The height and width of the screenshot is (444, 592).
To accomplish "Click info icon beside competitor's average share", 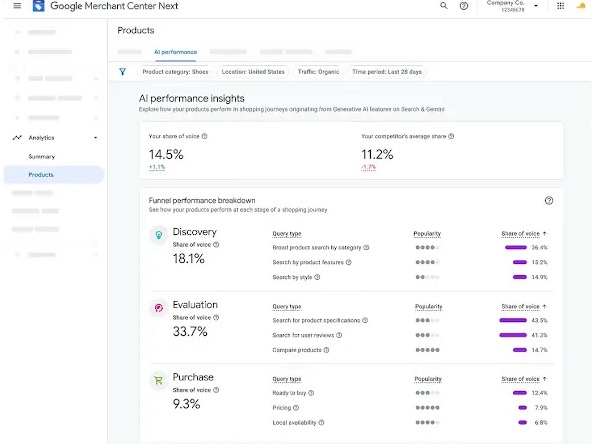I will (451, 136).
